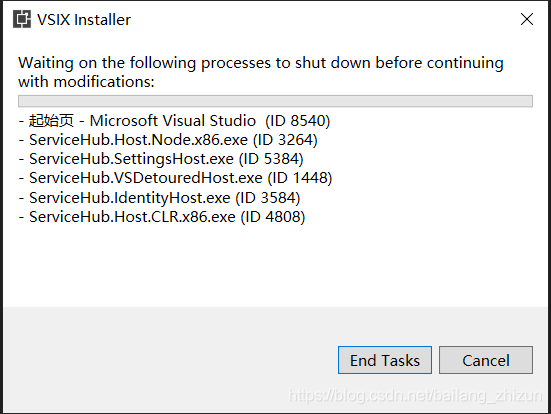Click the 'Waiting on the following processes' message
This screenshot has height=414, width=551.
261,72
